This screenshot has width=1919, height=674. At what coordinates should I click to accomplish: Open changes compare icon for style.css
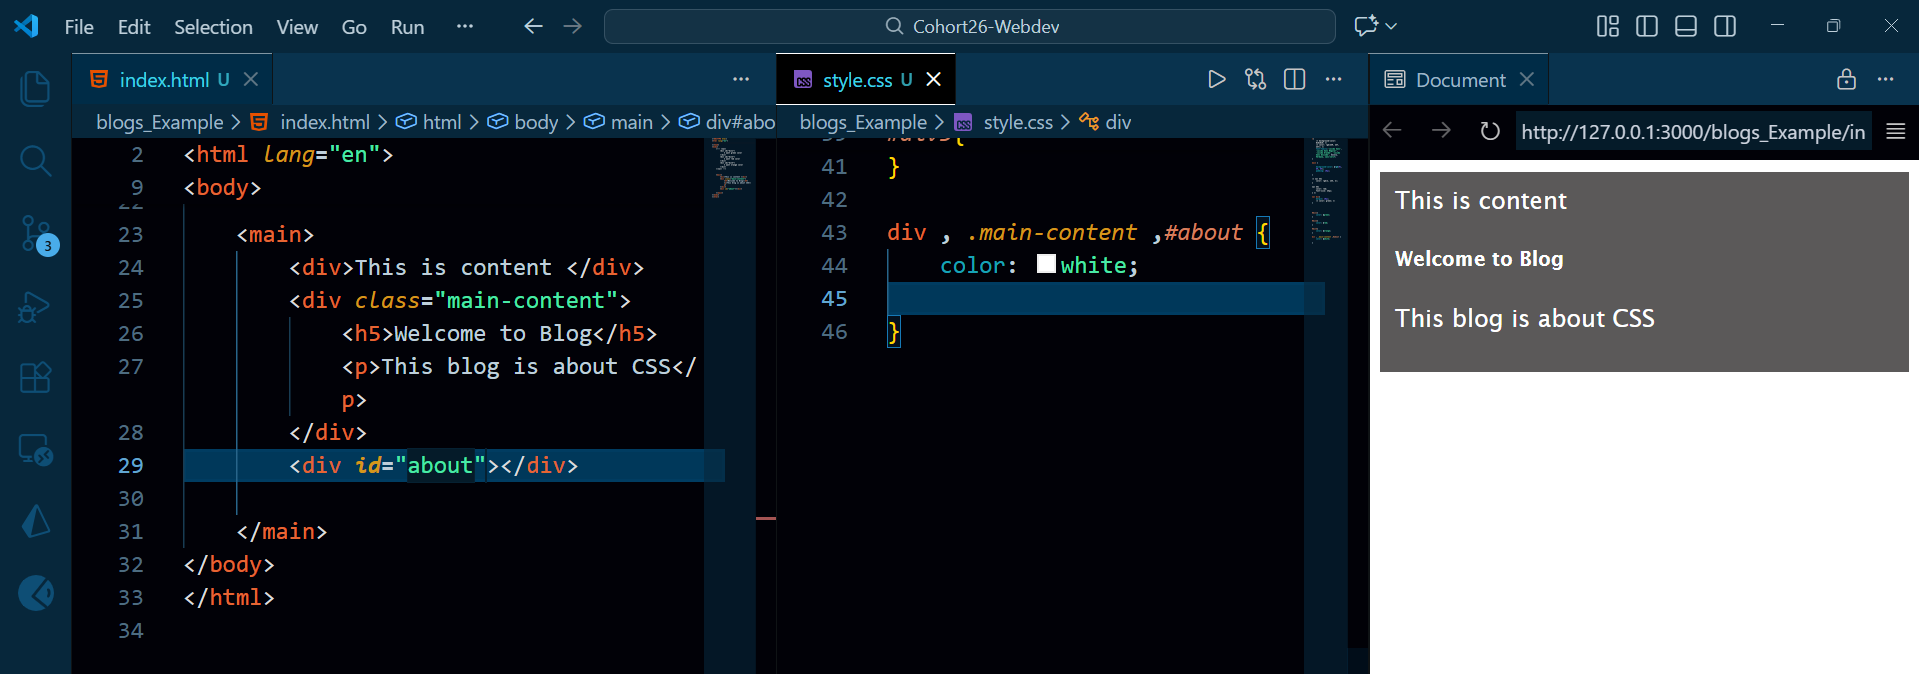pyautogui.click(x=1255, y=79)
